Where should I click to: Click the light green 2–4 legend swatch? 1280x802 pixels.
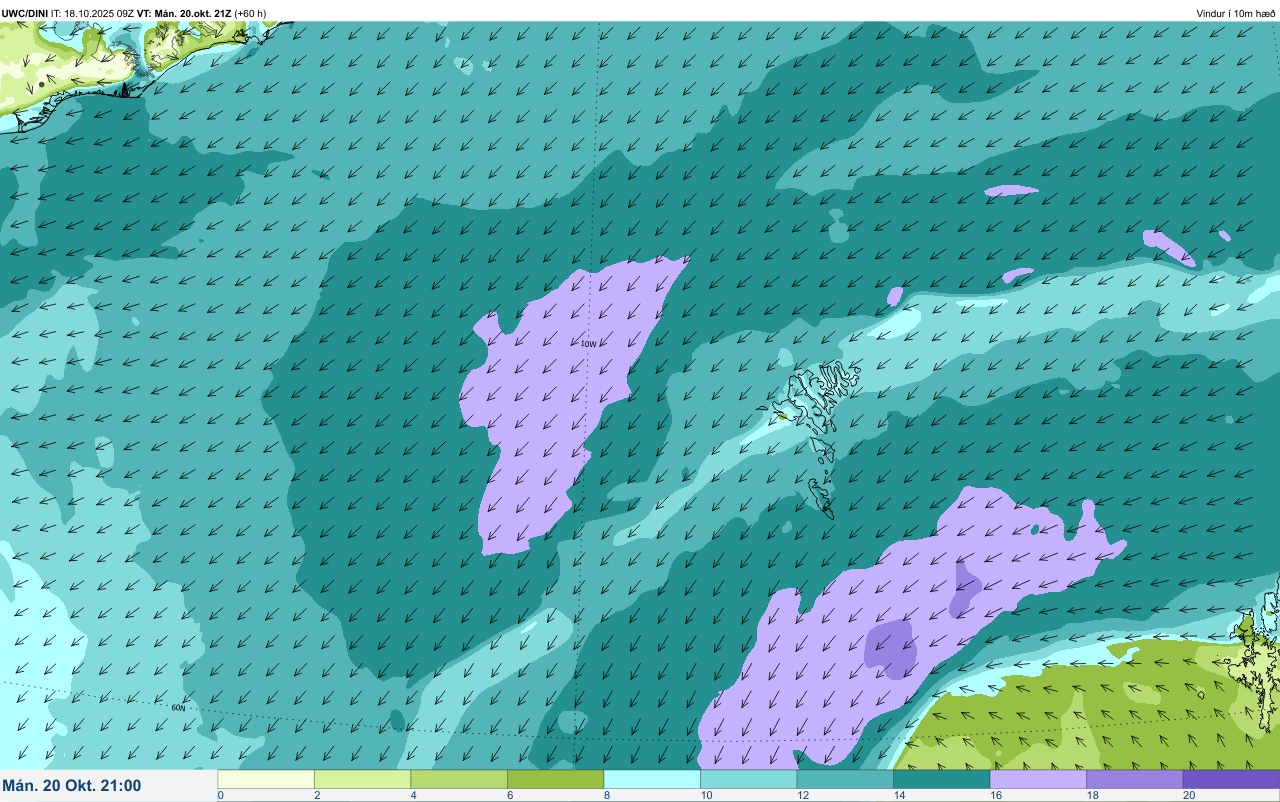362,779
